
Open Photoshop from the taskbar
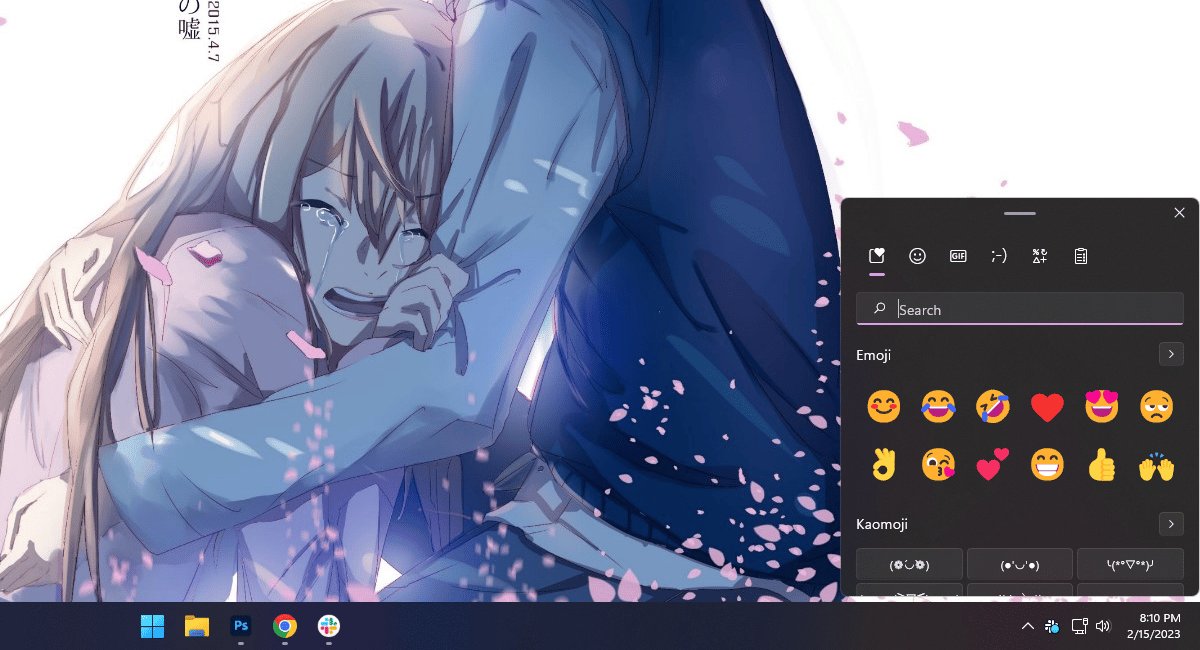[x=241, y=626]
